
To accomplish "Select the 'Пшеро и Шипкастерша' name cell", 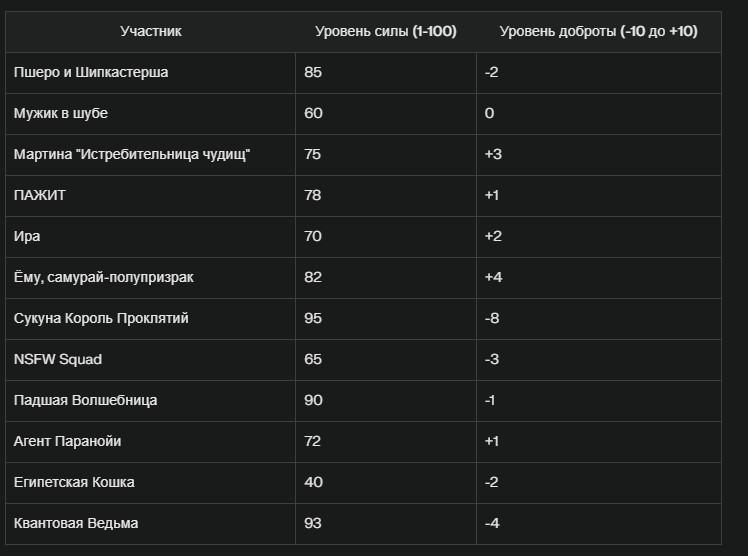I will (x=150, y=72).
